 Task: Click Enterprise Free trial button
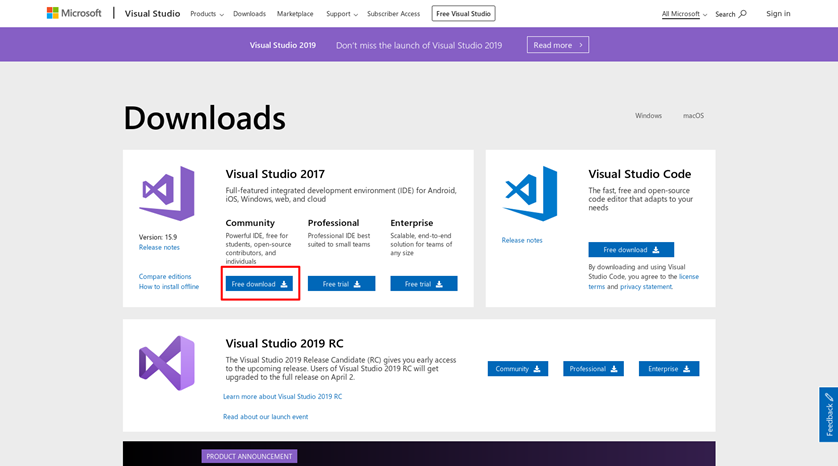coord(424,284)
